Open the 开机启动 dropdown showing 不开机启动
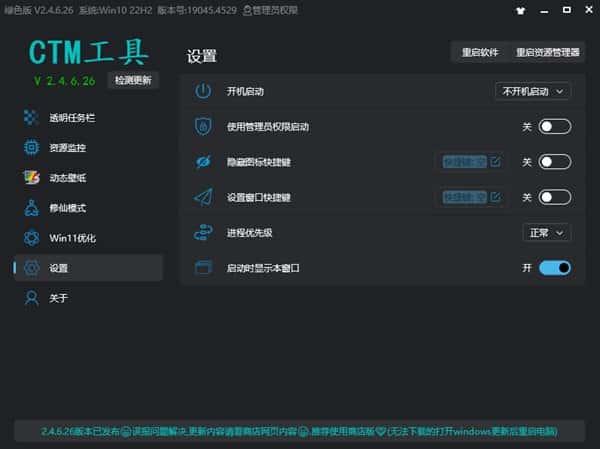 [533, 91]
